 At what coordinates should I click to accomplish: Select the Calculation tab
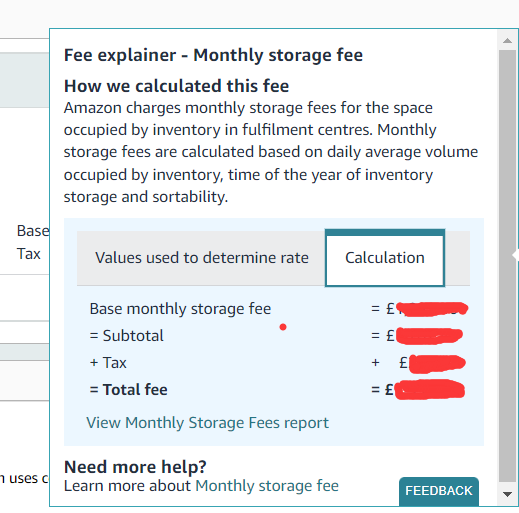click(385, 258)
